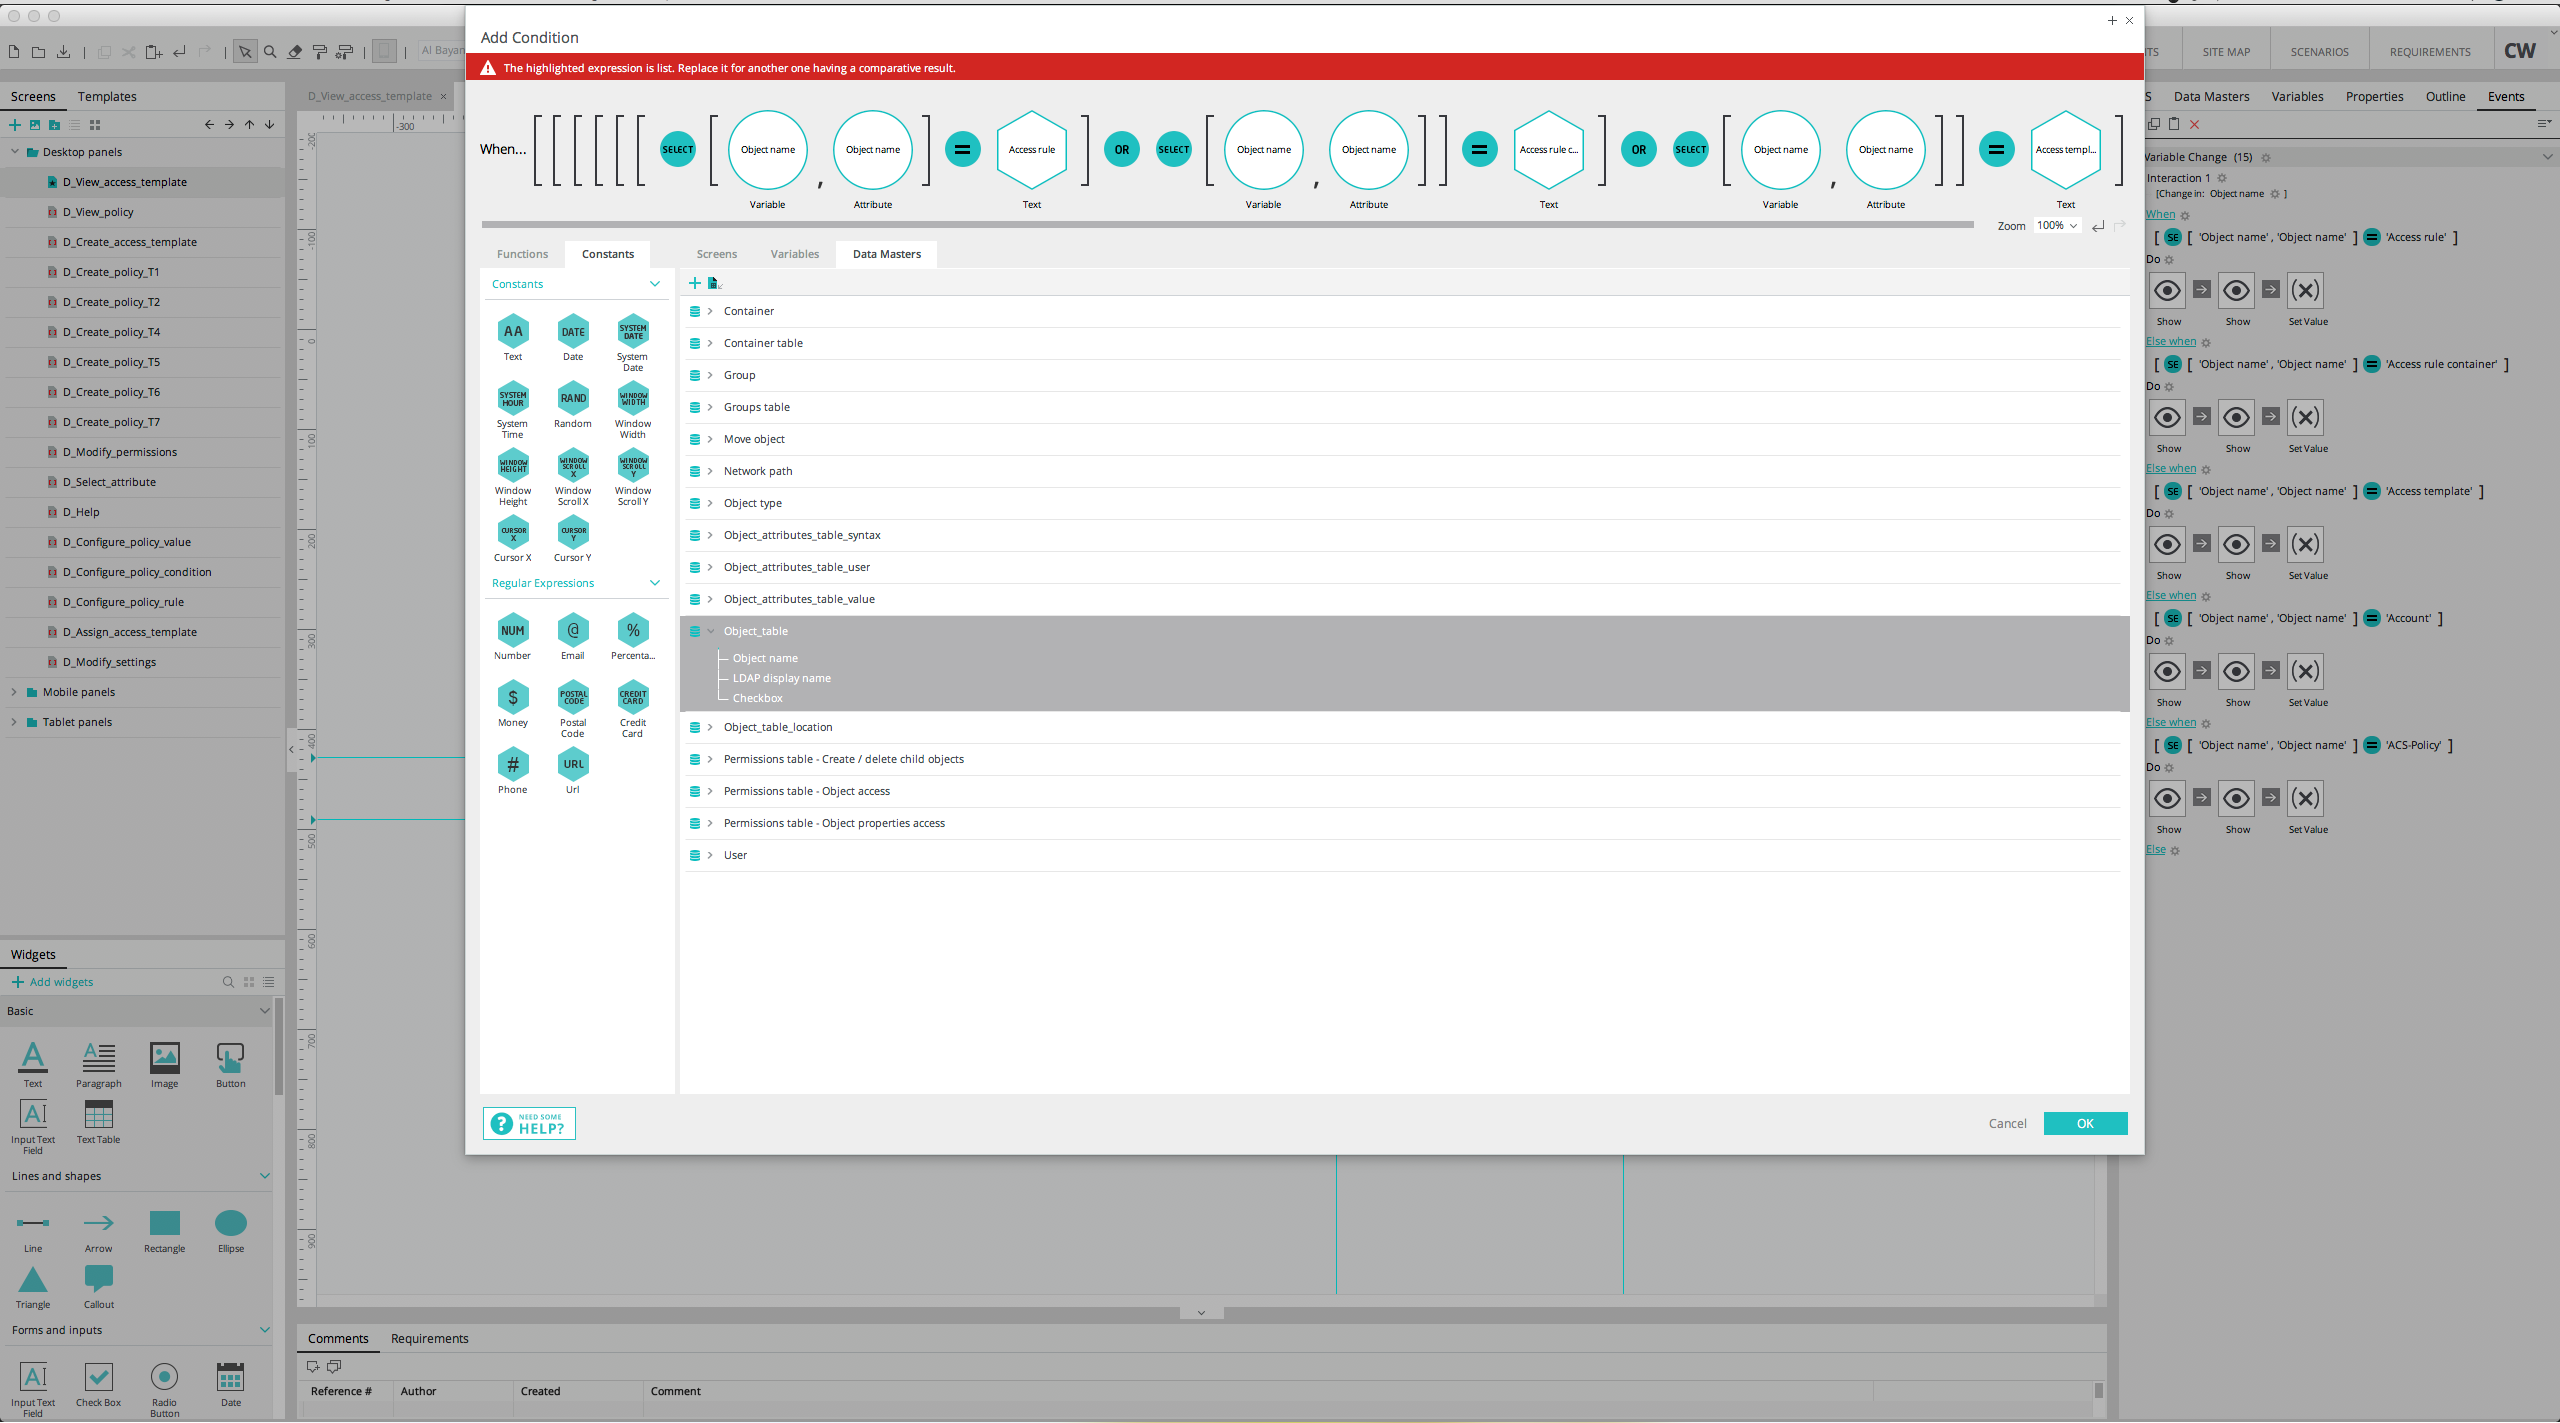Expand the Container table data master

click(710, 343)
